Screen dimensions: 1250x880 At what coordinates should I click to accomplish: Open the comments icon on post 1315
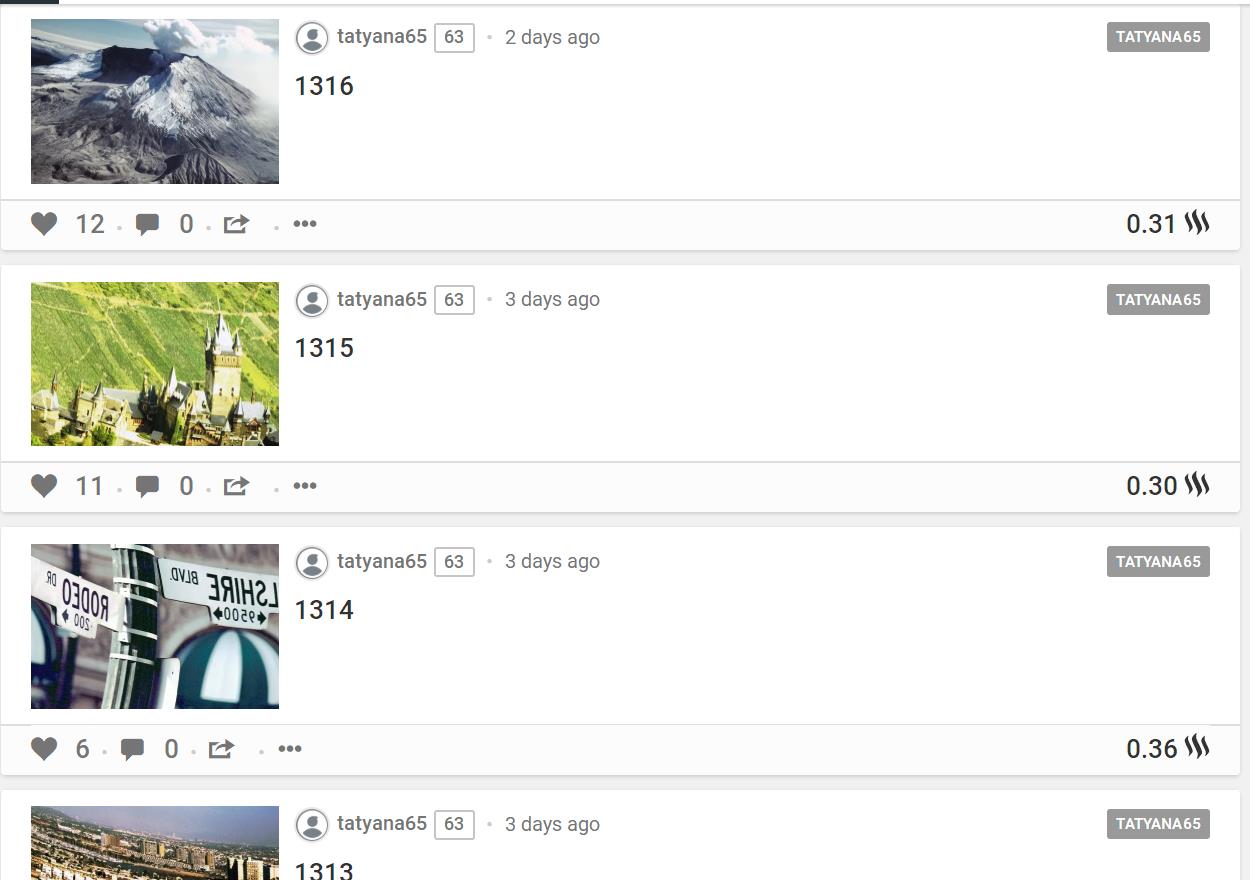coord(147,486)
